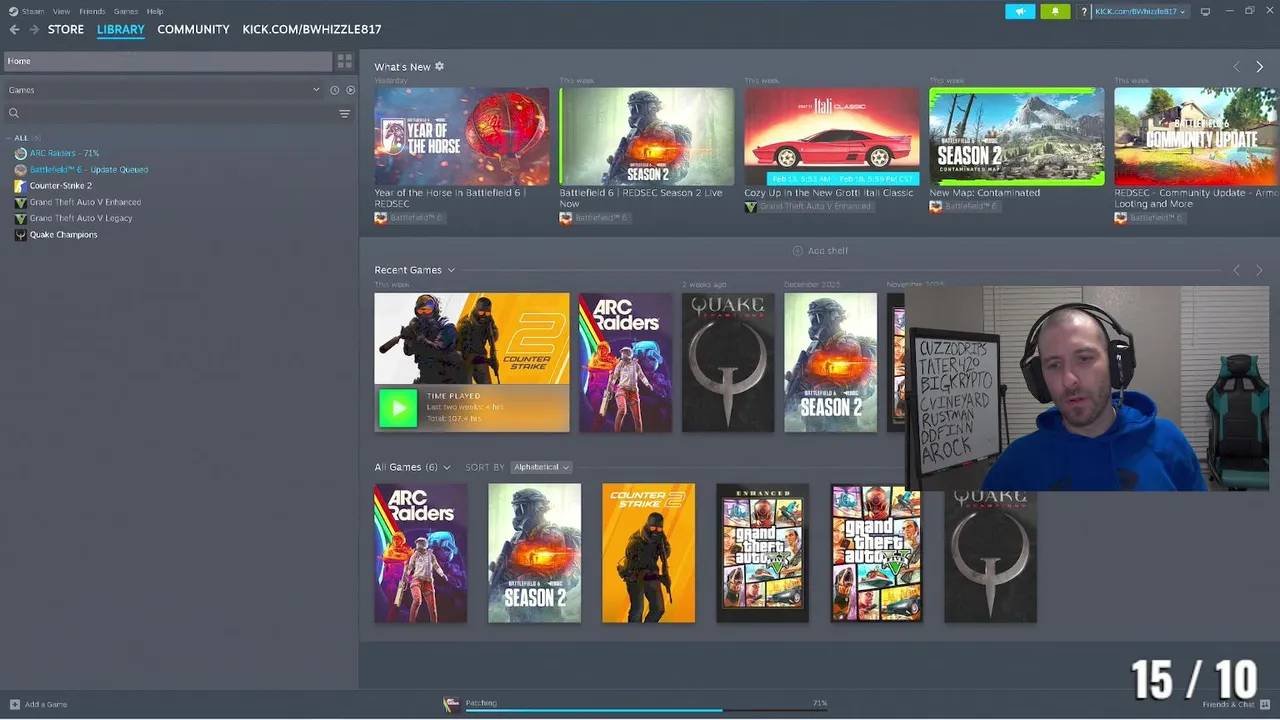
Task: Open What's New settings gear
Action: pos(439,66)
